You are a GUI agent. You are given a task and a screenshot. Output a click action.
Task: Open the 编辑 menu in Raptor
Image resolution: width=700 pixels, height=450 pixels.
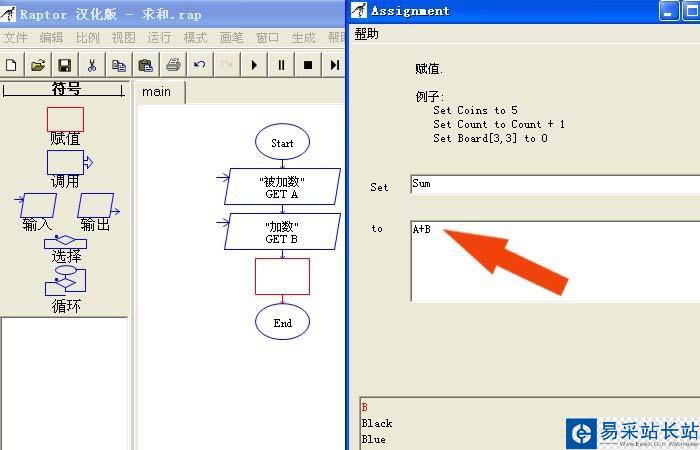click(x=51, y=38)
